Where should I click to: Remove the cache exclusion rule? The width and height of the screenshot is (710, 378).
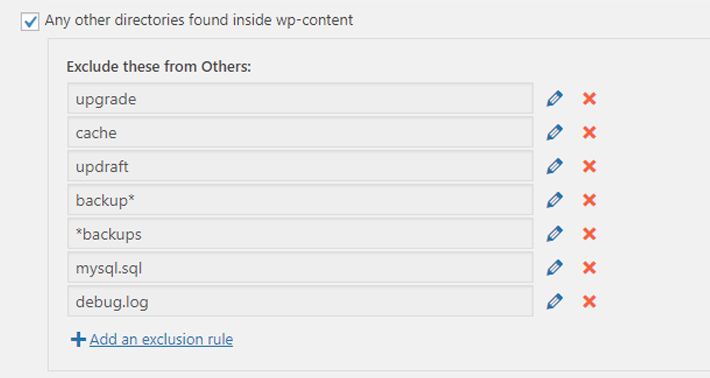[589, 132]
